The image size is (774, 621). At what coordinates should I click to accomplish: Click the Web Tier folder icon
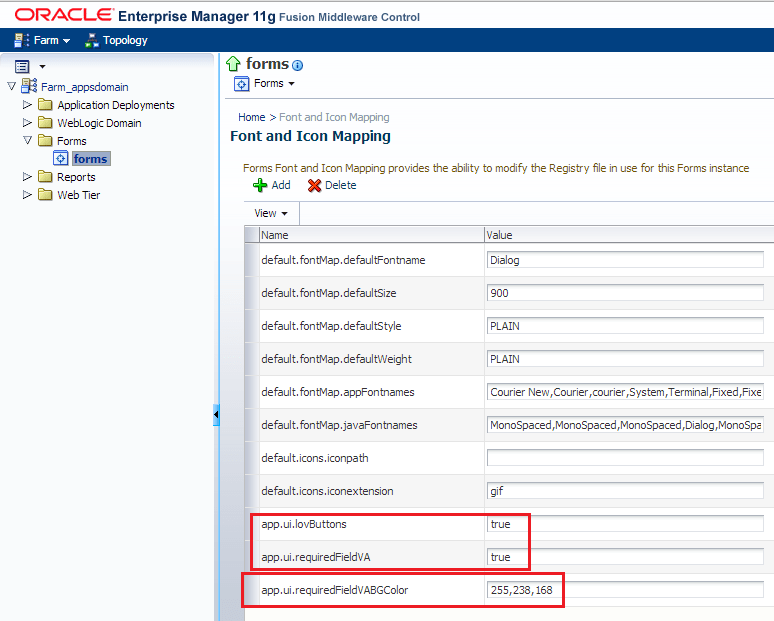pyautogui.click(x=45, y=194)
